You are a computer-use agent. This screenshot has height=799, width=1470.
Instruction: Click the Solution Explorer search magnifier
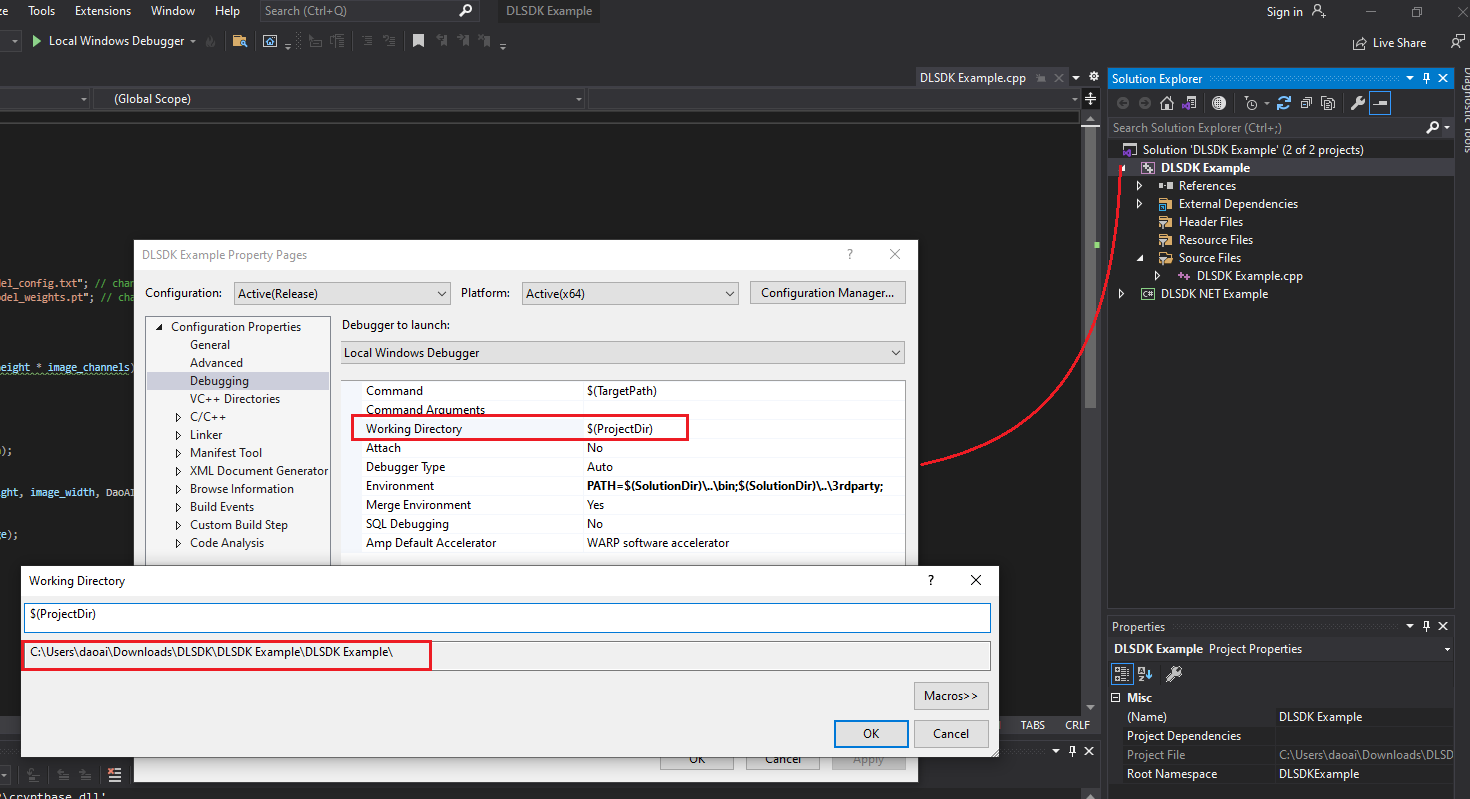point(1433,127)
